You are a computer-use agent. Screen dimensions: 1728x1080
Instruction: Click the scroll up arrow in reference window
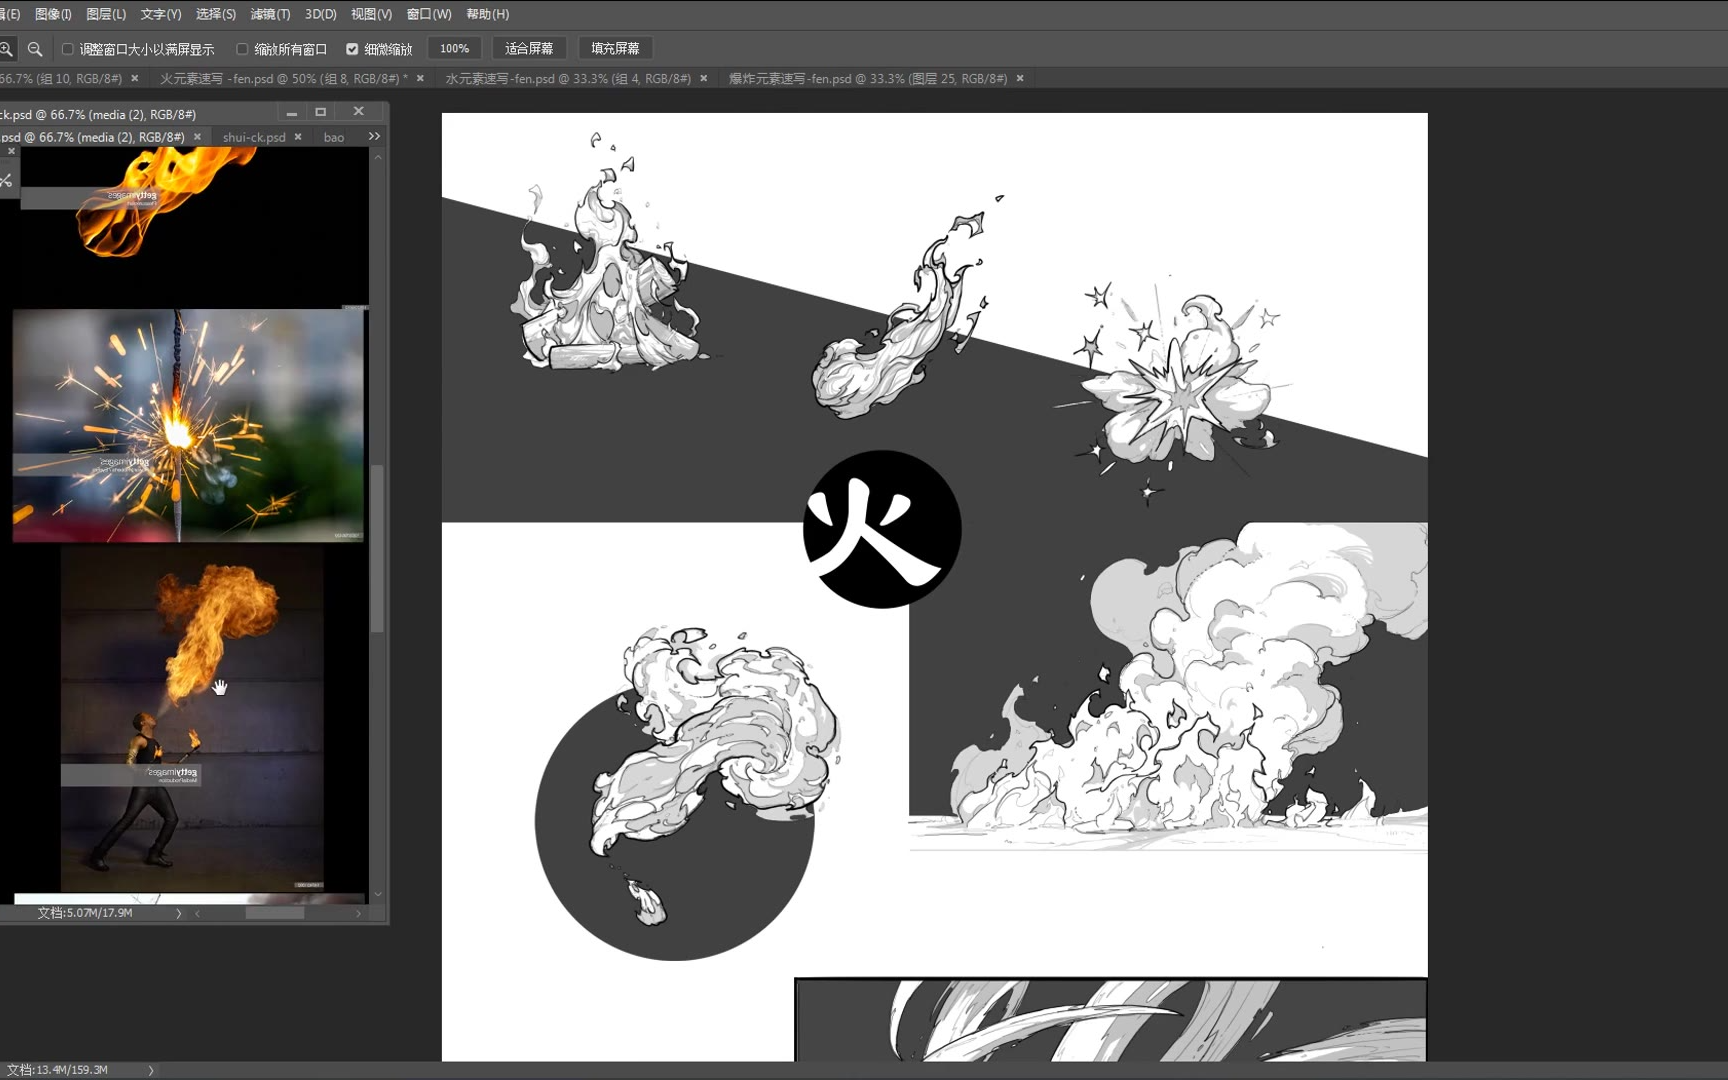point(378,158)
